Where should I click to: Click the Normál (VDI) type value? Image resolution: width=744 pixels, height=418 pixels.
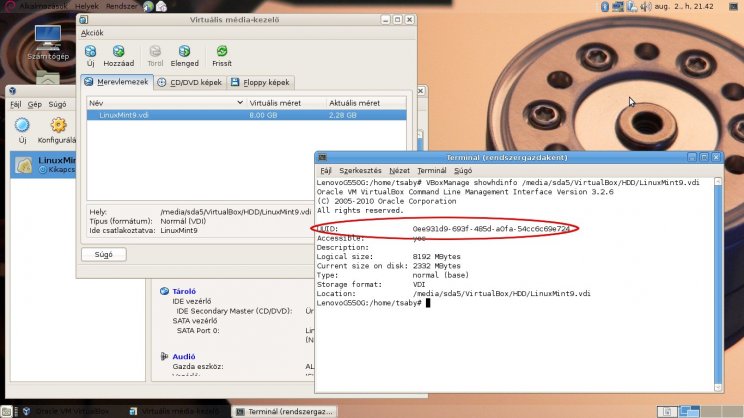(x=183, y=221)
